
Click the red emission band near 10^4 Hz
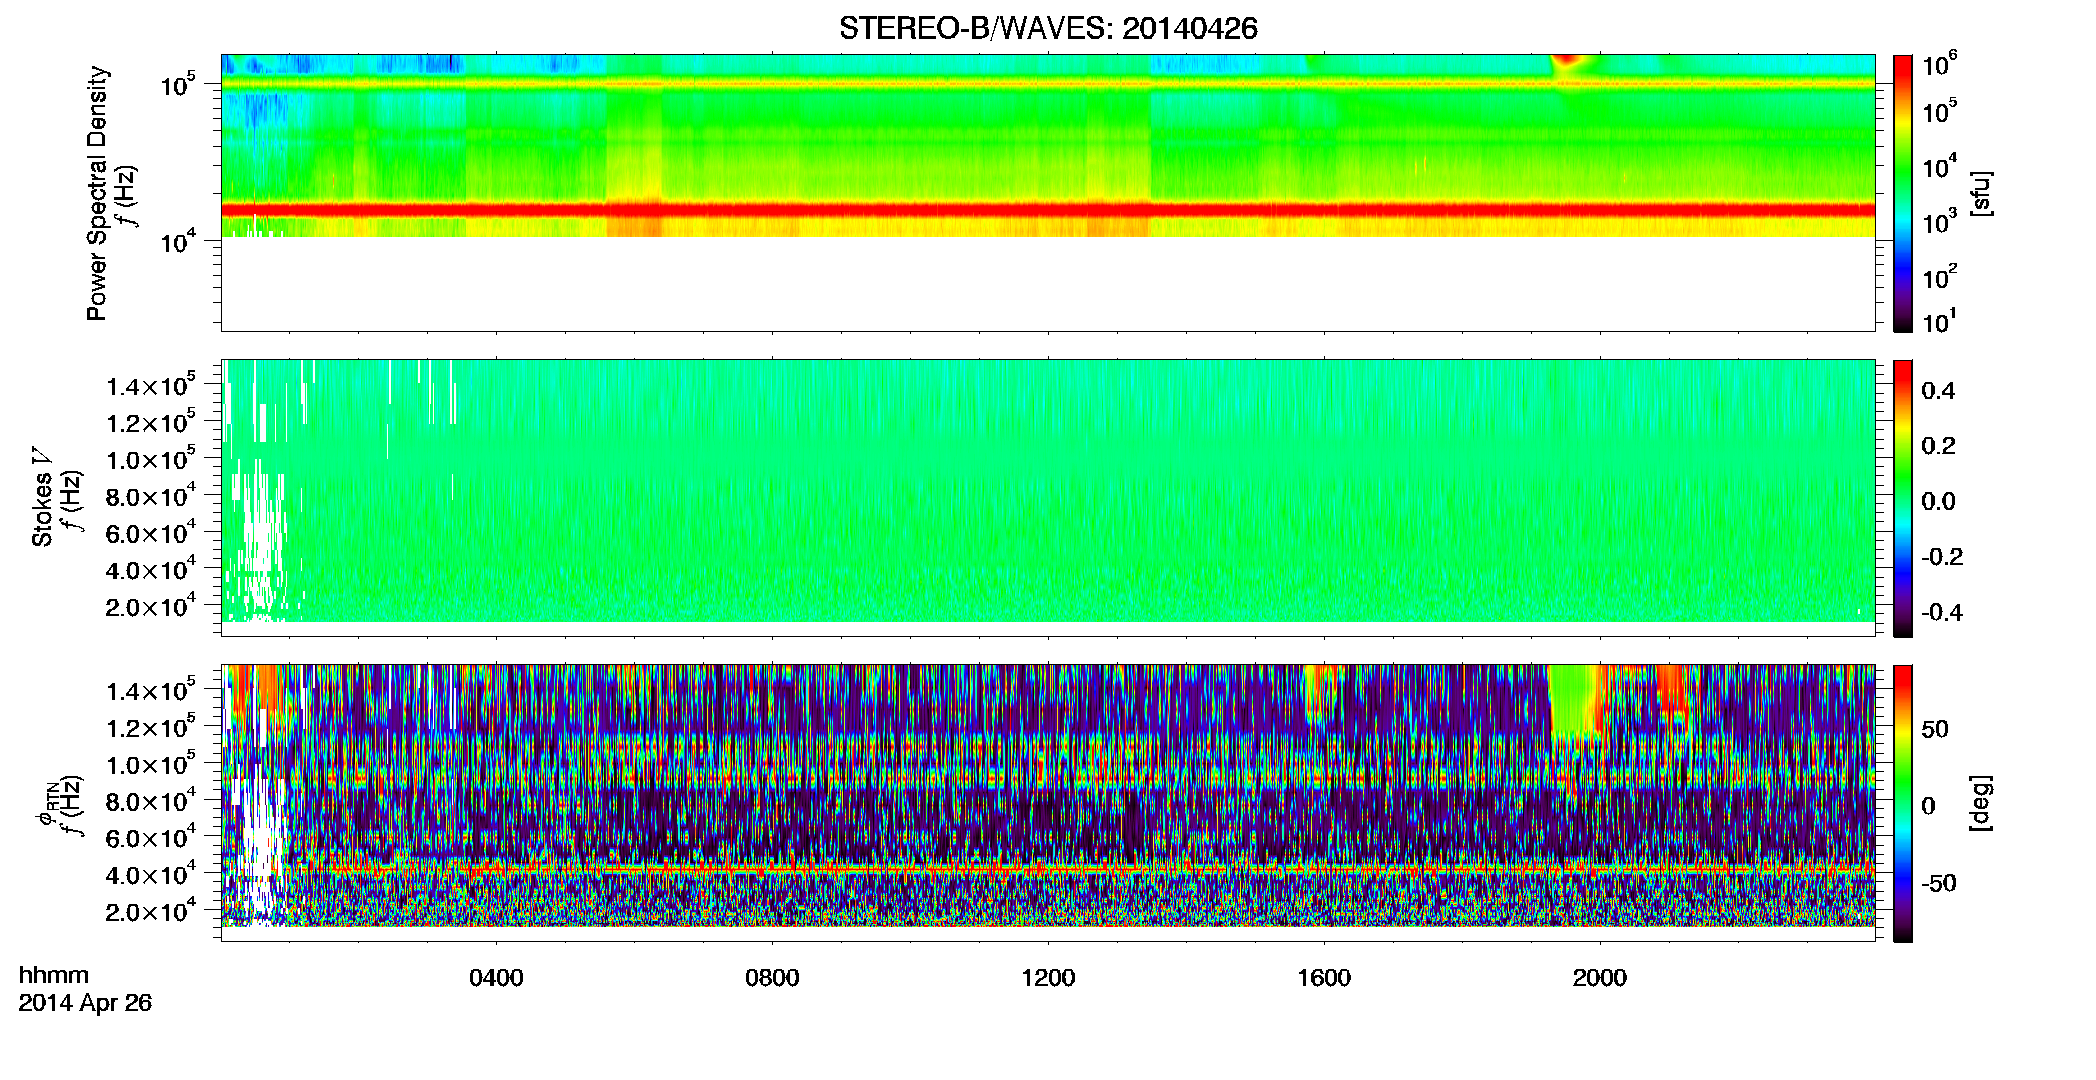pyautogui.click(x=1047, y=210)
